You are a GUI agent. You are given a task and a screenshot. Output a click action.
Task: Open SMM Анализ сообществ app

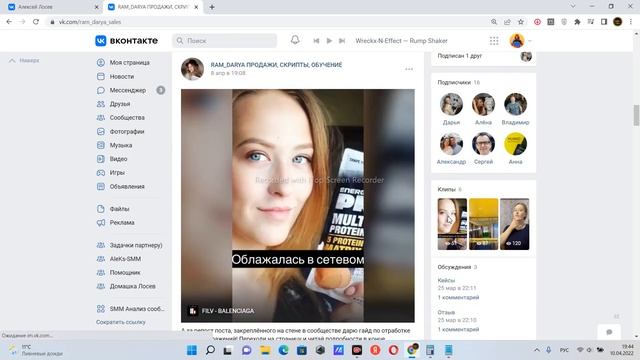(137, 309)
